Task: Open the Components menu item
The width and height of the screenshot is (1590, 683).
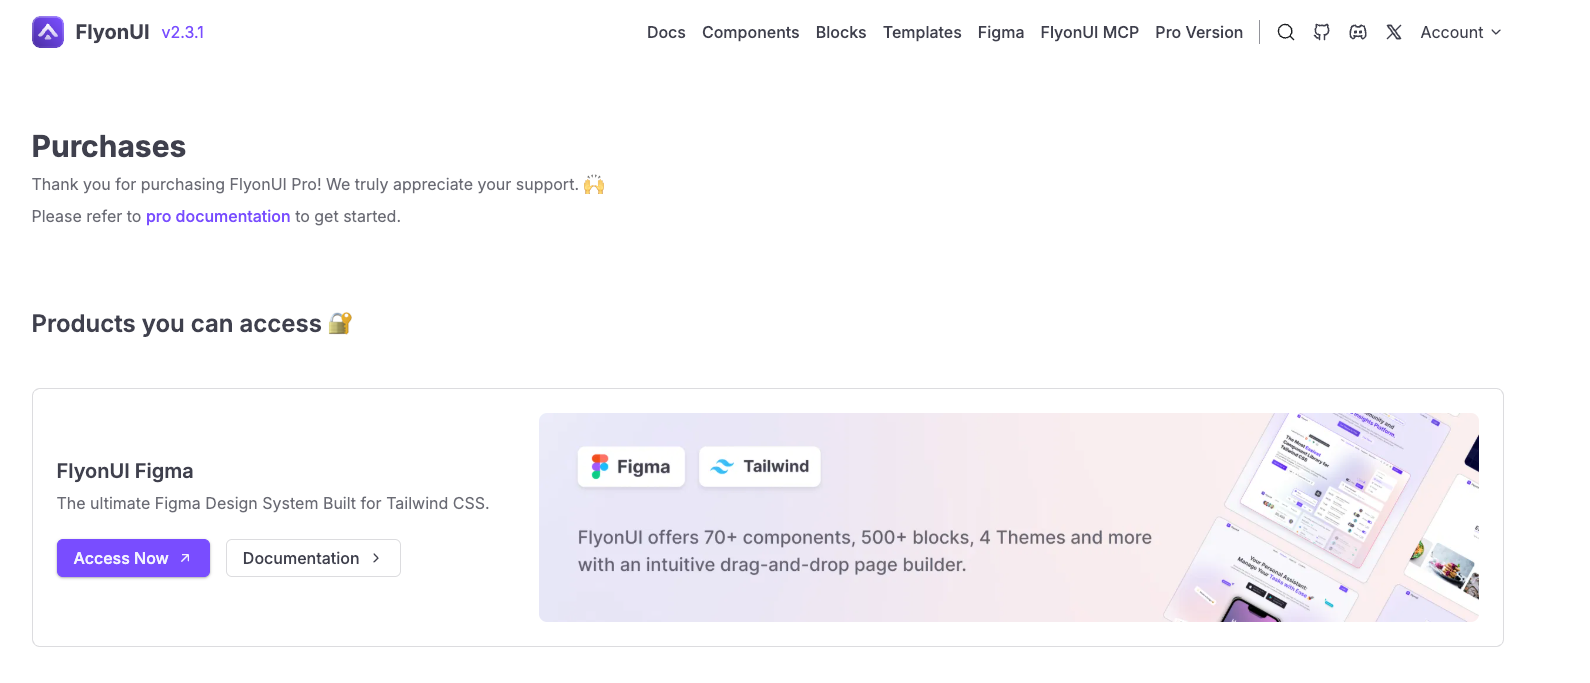Action: [x=751, y=32]
